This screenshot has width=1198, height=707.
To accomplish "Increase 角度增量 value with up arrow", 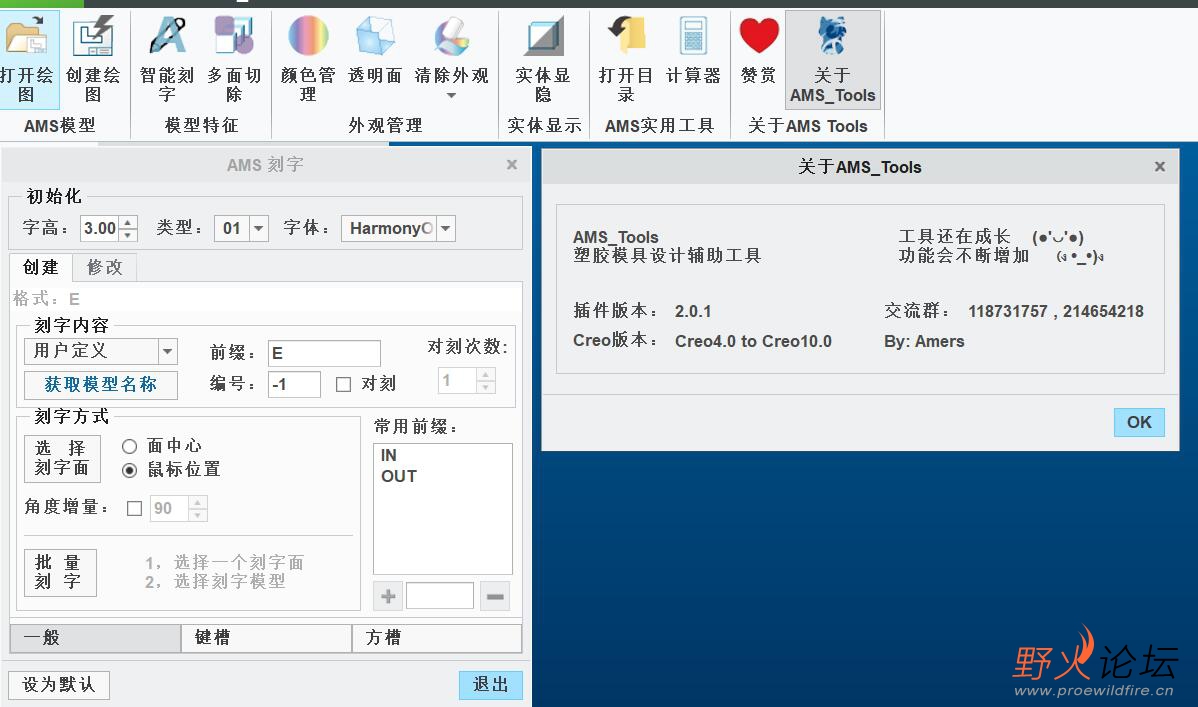I will 198,502.
